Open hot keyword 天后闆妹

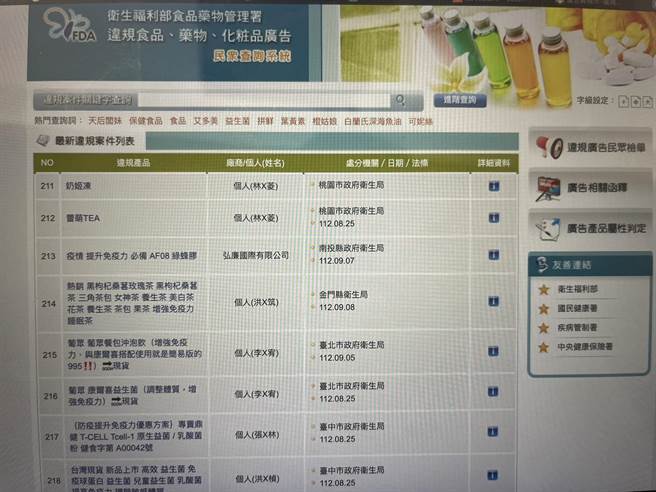[105, 121]
